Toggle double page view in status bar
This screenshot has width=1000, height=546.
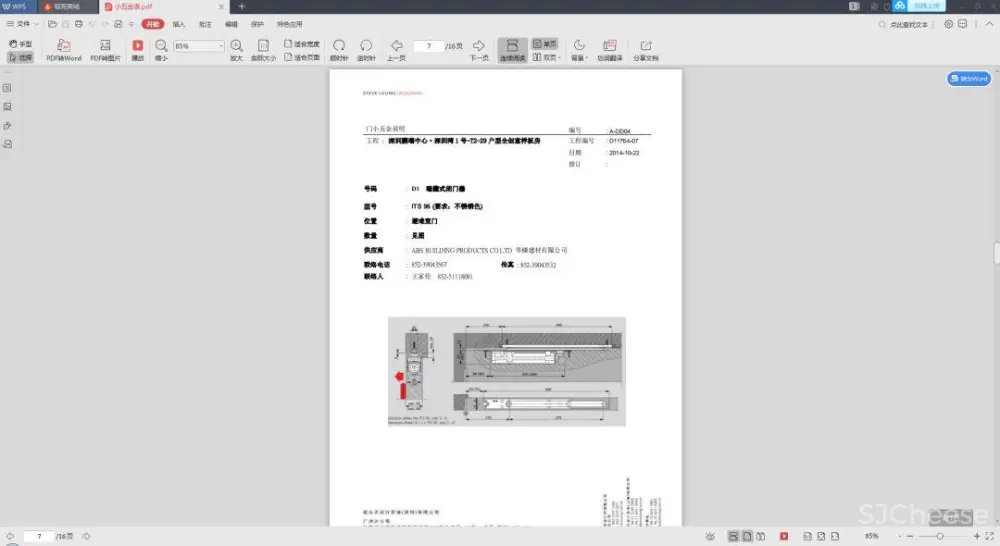click(x=760, y=536)
